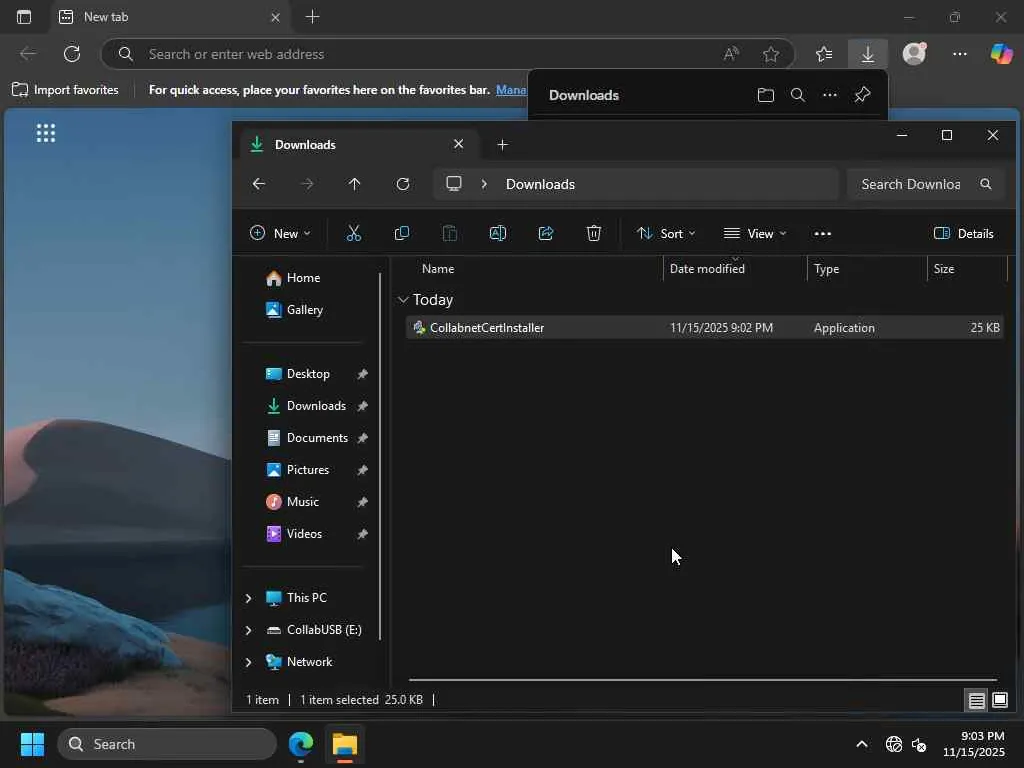Click the Search Downloads input field
This screenshot has height=768, width=1024.
pos(910,184)
